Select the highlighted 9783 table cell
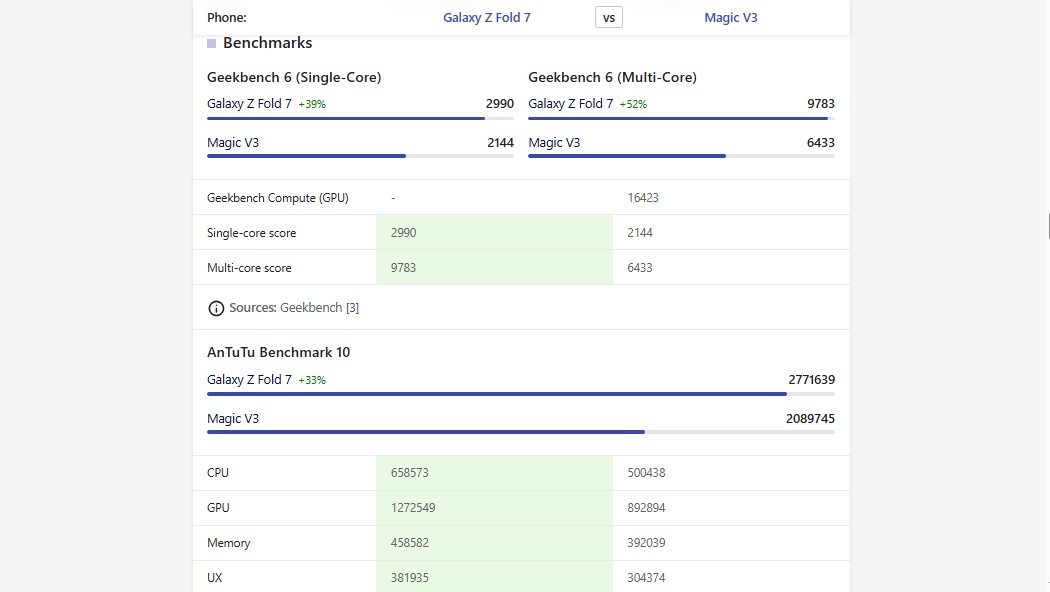 point(494,267)
